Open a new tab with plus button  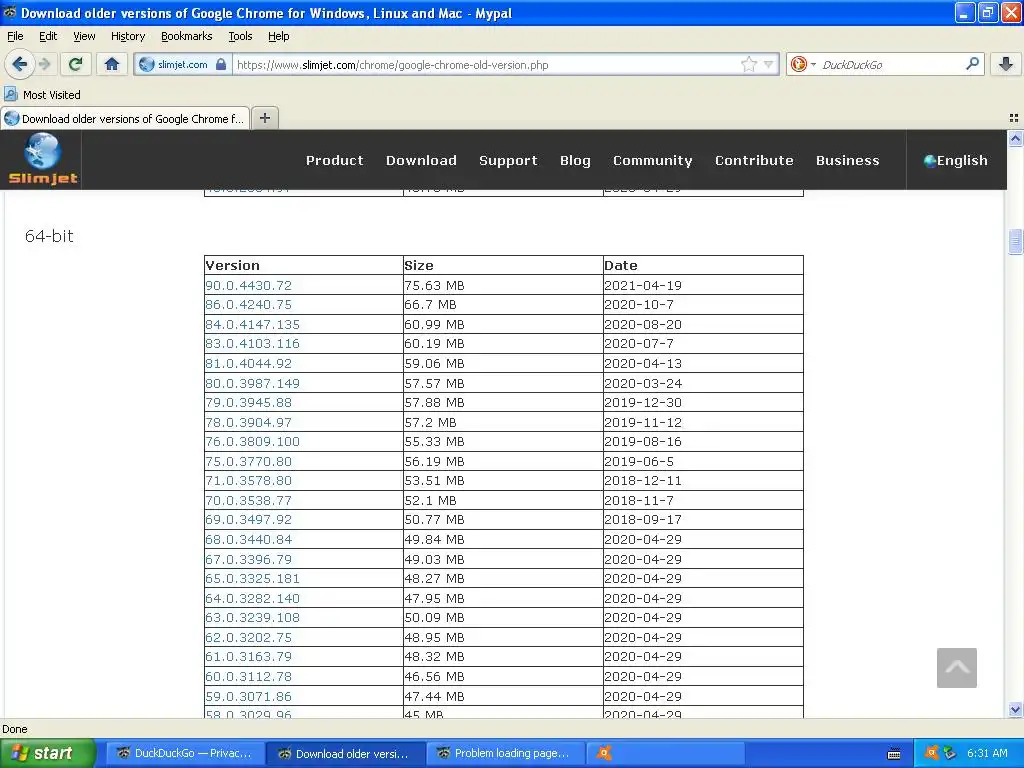264,118
